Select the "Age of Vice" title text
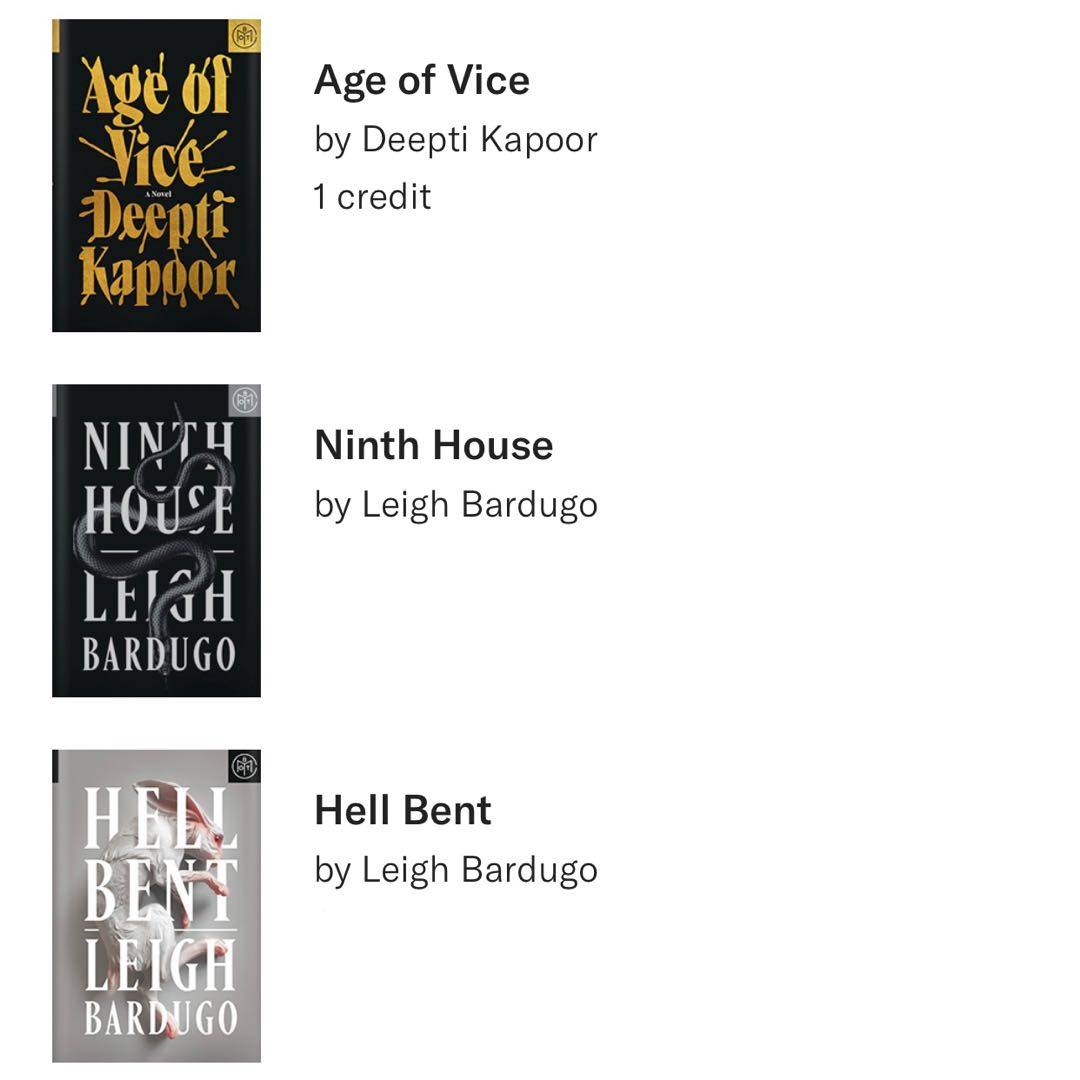The image size is (1080, 1080). pyautogui.click(x=421, y=80)
